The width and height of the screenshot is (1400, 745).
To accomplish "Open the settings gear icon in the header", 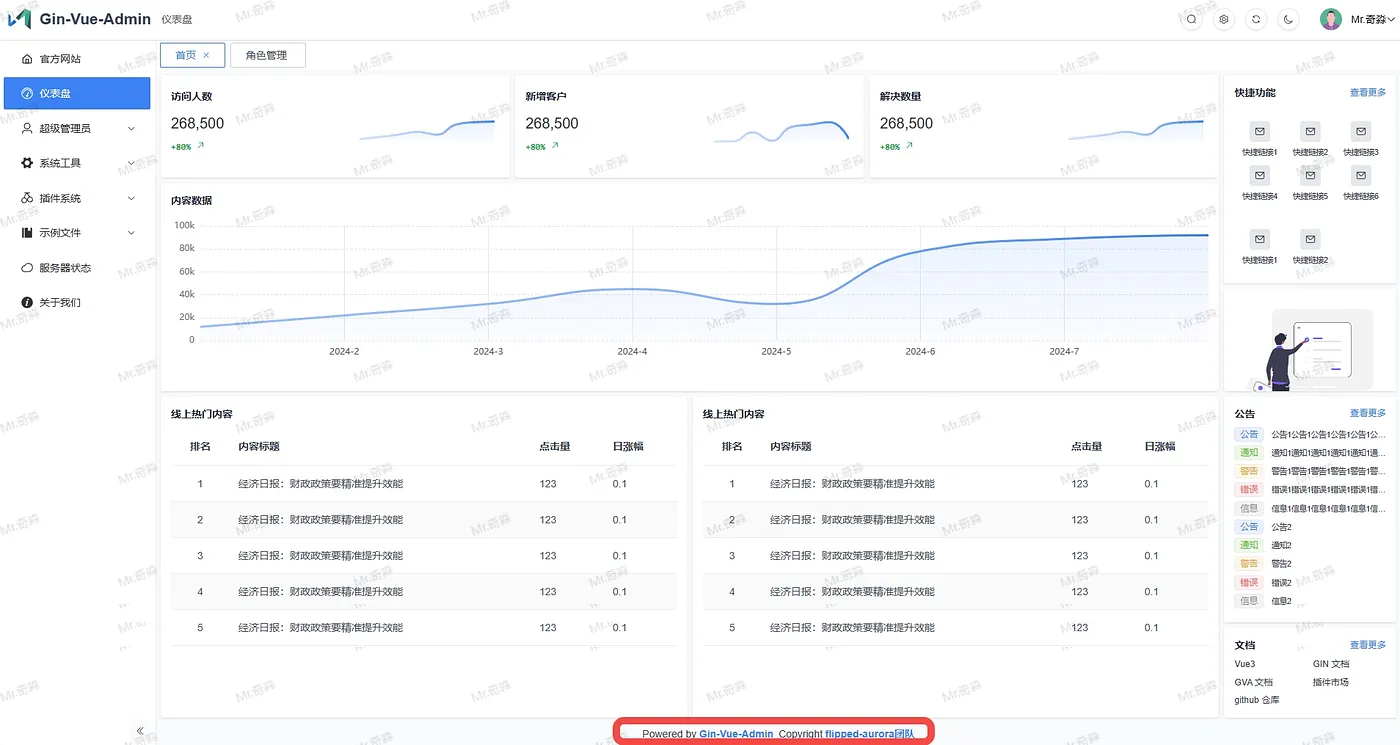I will tap(1224, 19).
